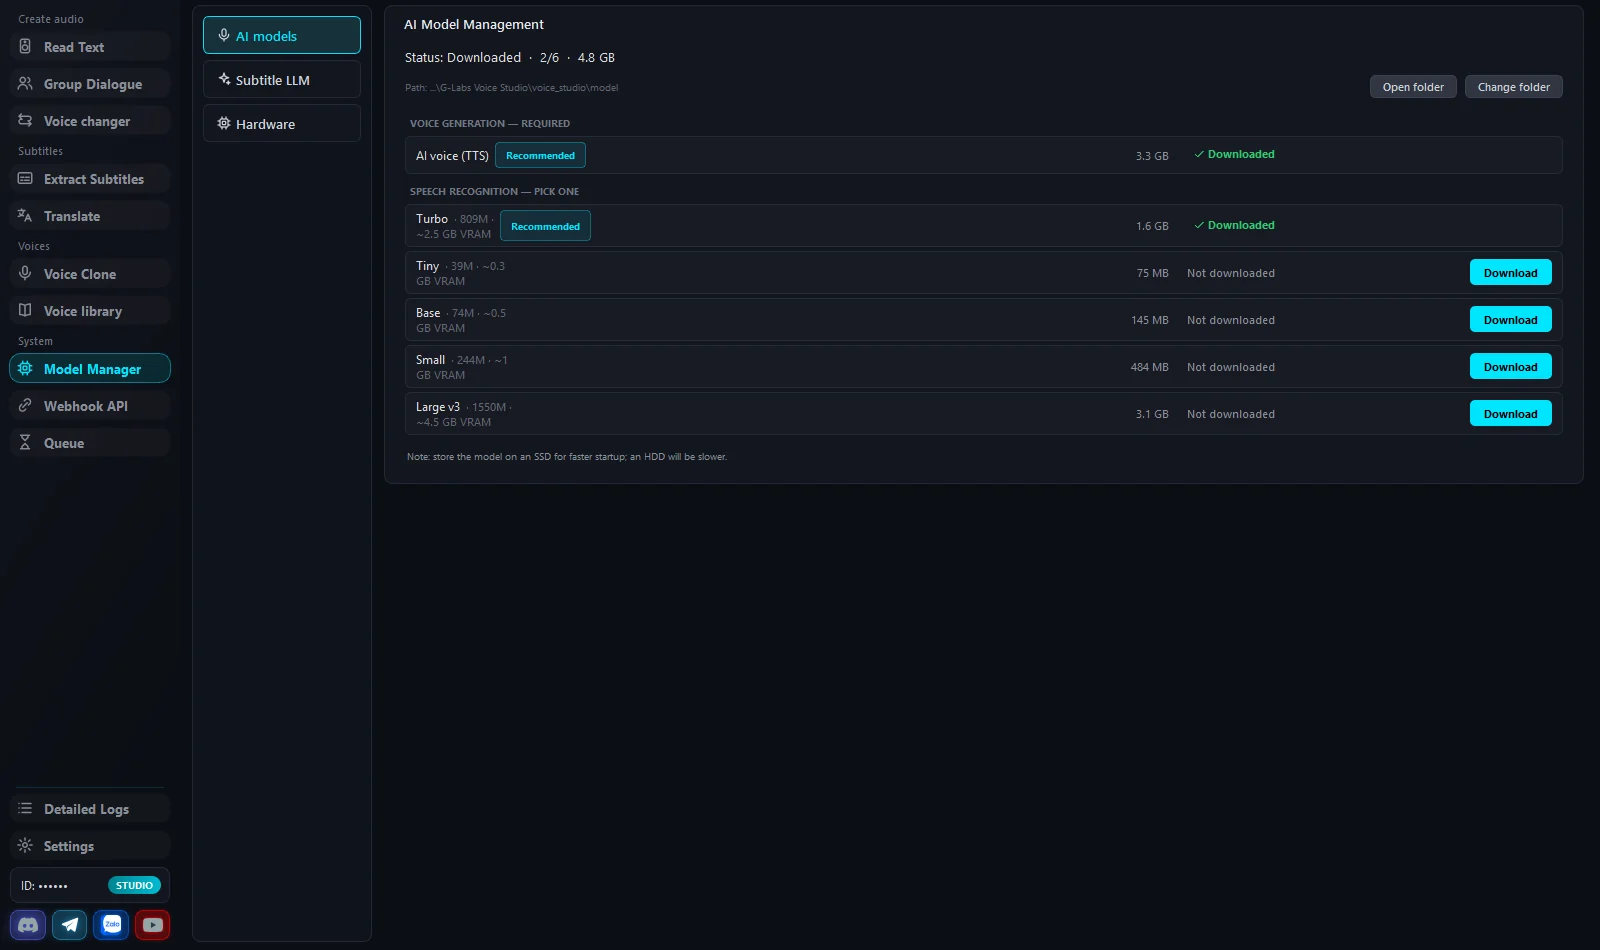This screenshot has height=950, width=1600.
Task: Click the Model Manager chip icon
Action: (25, 369)
